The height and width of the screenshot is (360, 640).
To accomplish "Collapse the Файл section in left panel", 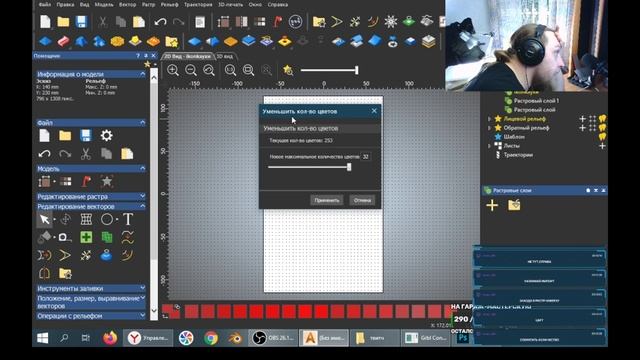I will click(x=142, y=122).
